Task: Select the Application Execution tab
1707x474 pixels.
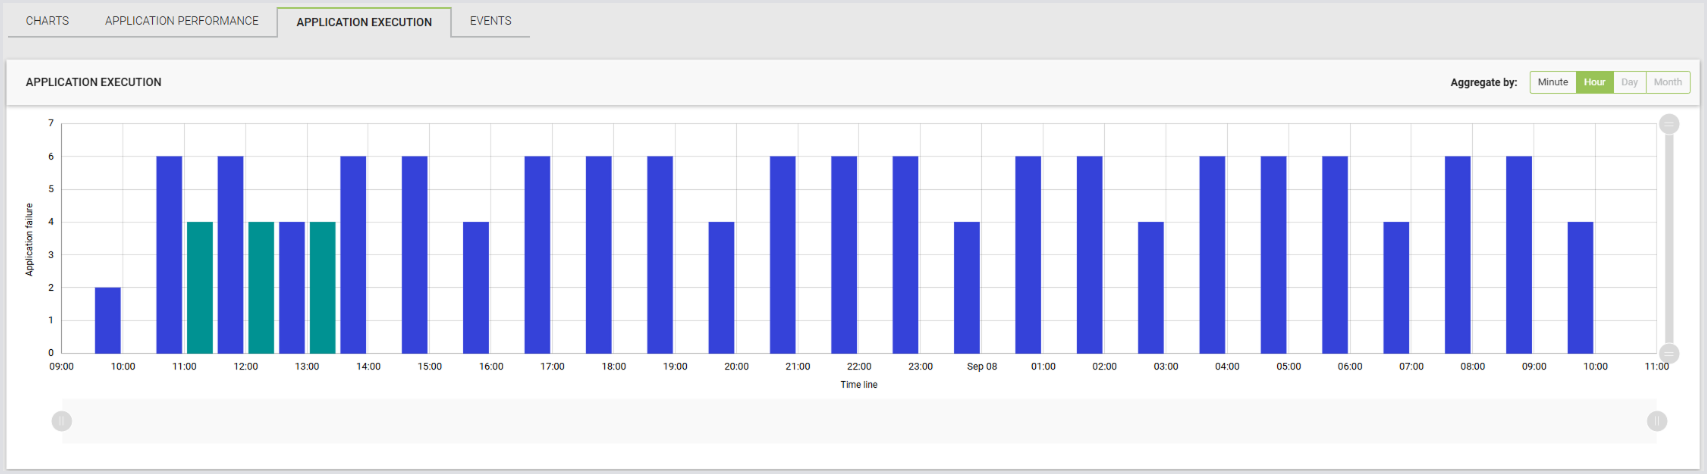Action: coord(364,22)
